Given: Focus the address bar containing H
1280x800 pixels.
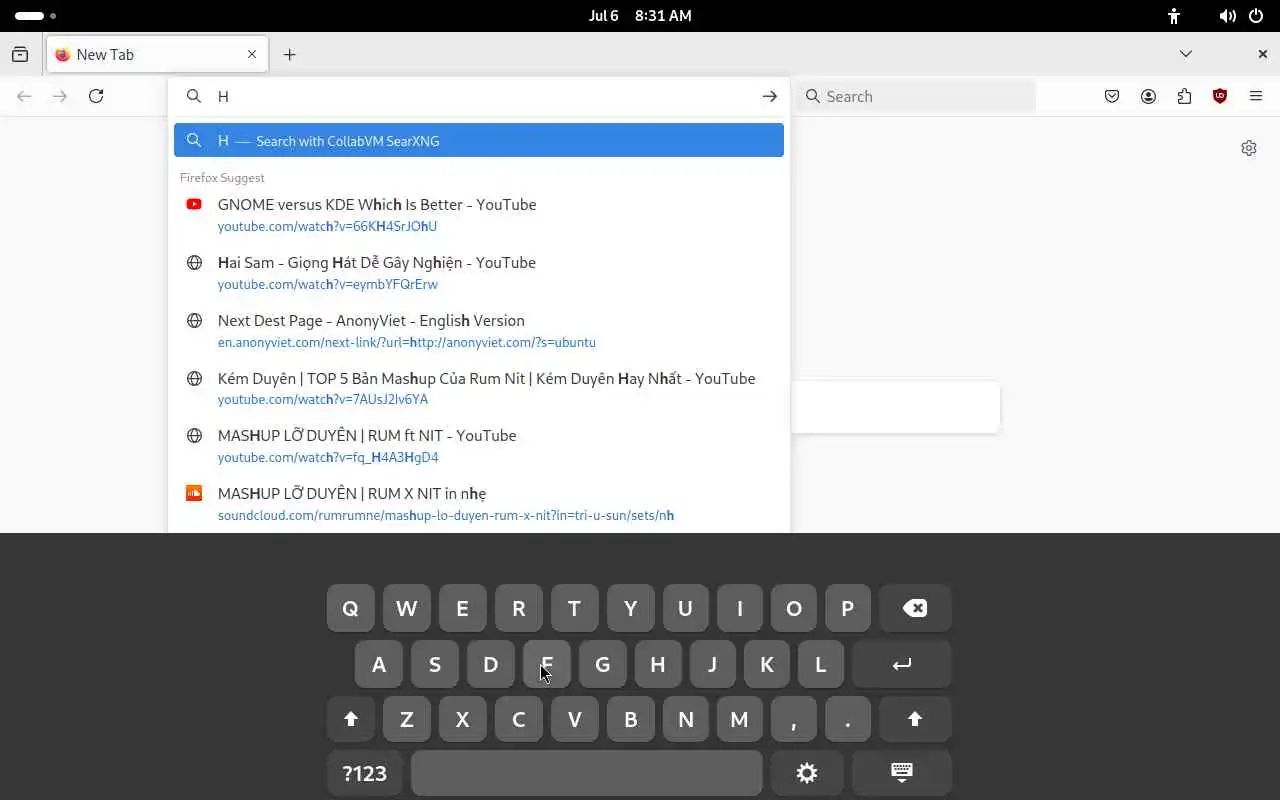Looking at the screenshot, I should pos(480,96).
